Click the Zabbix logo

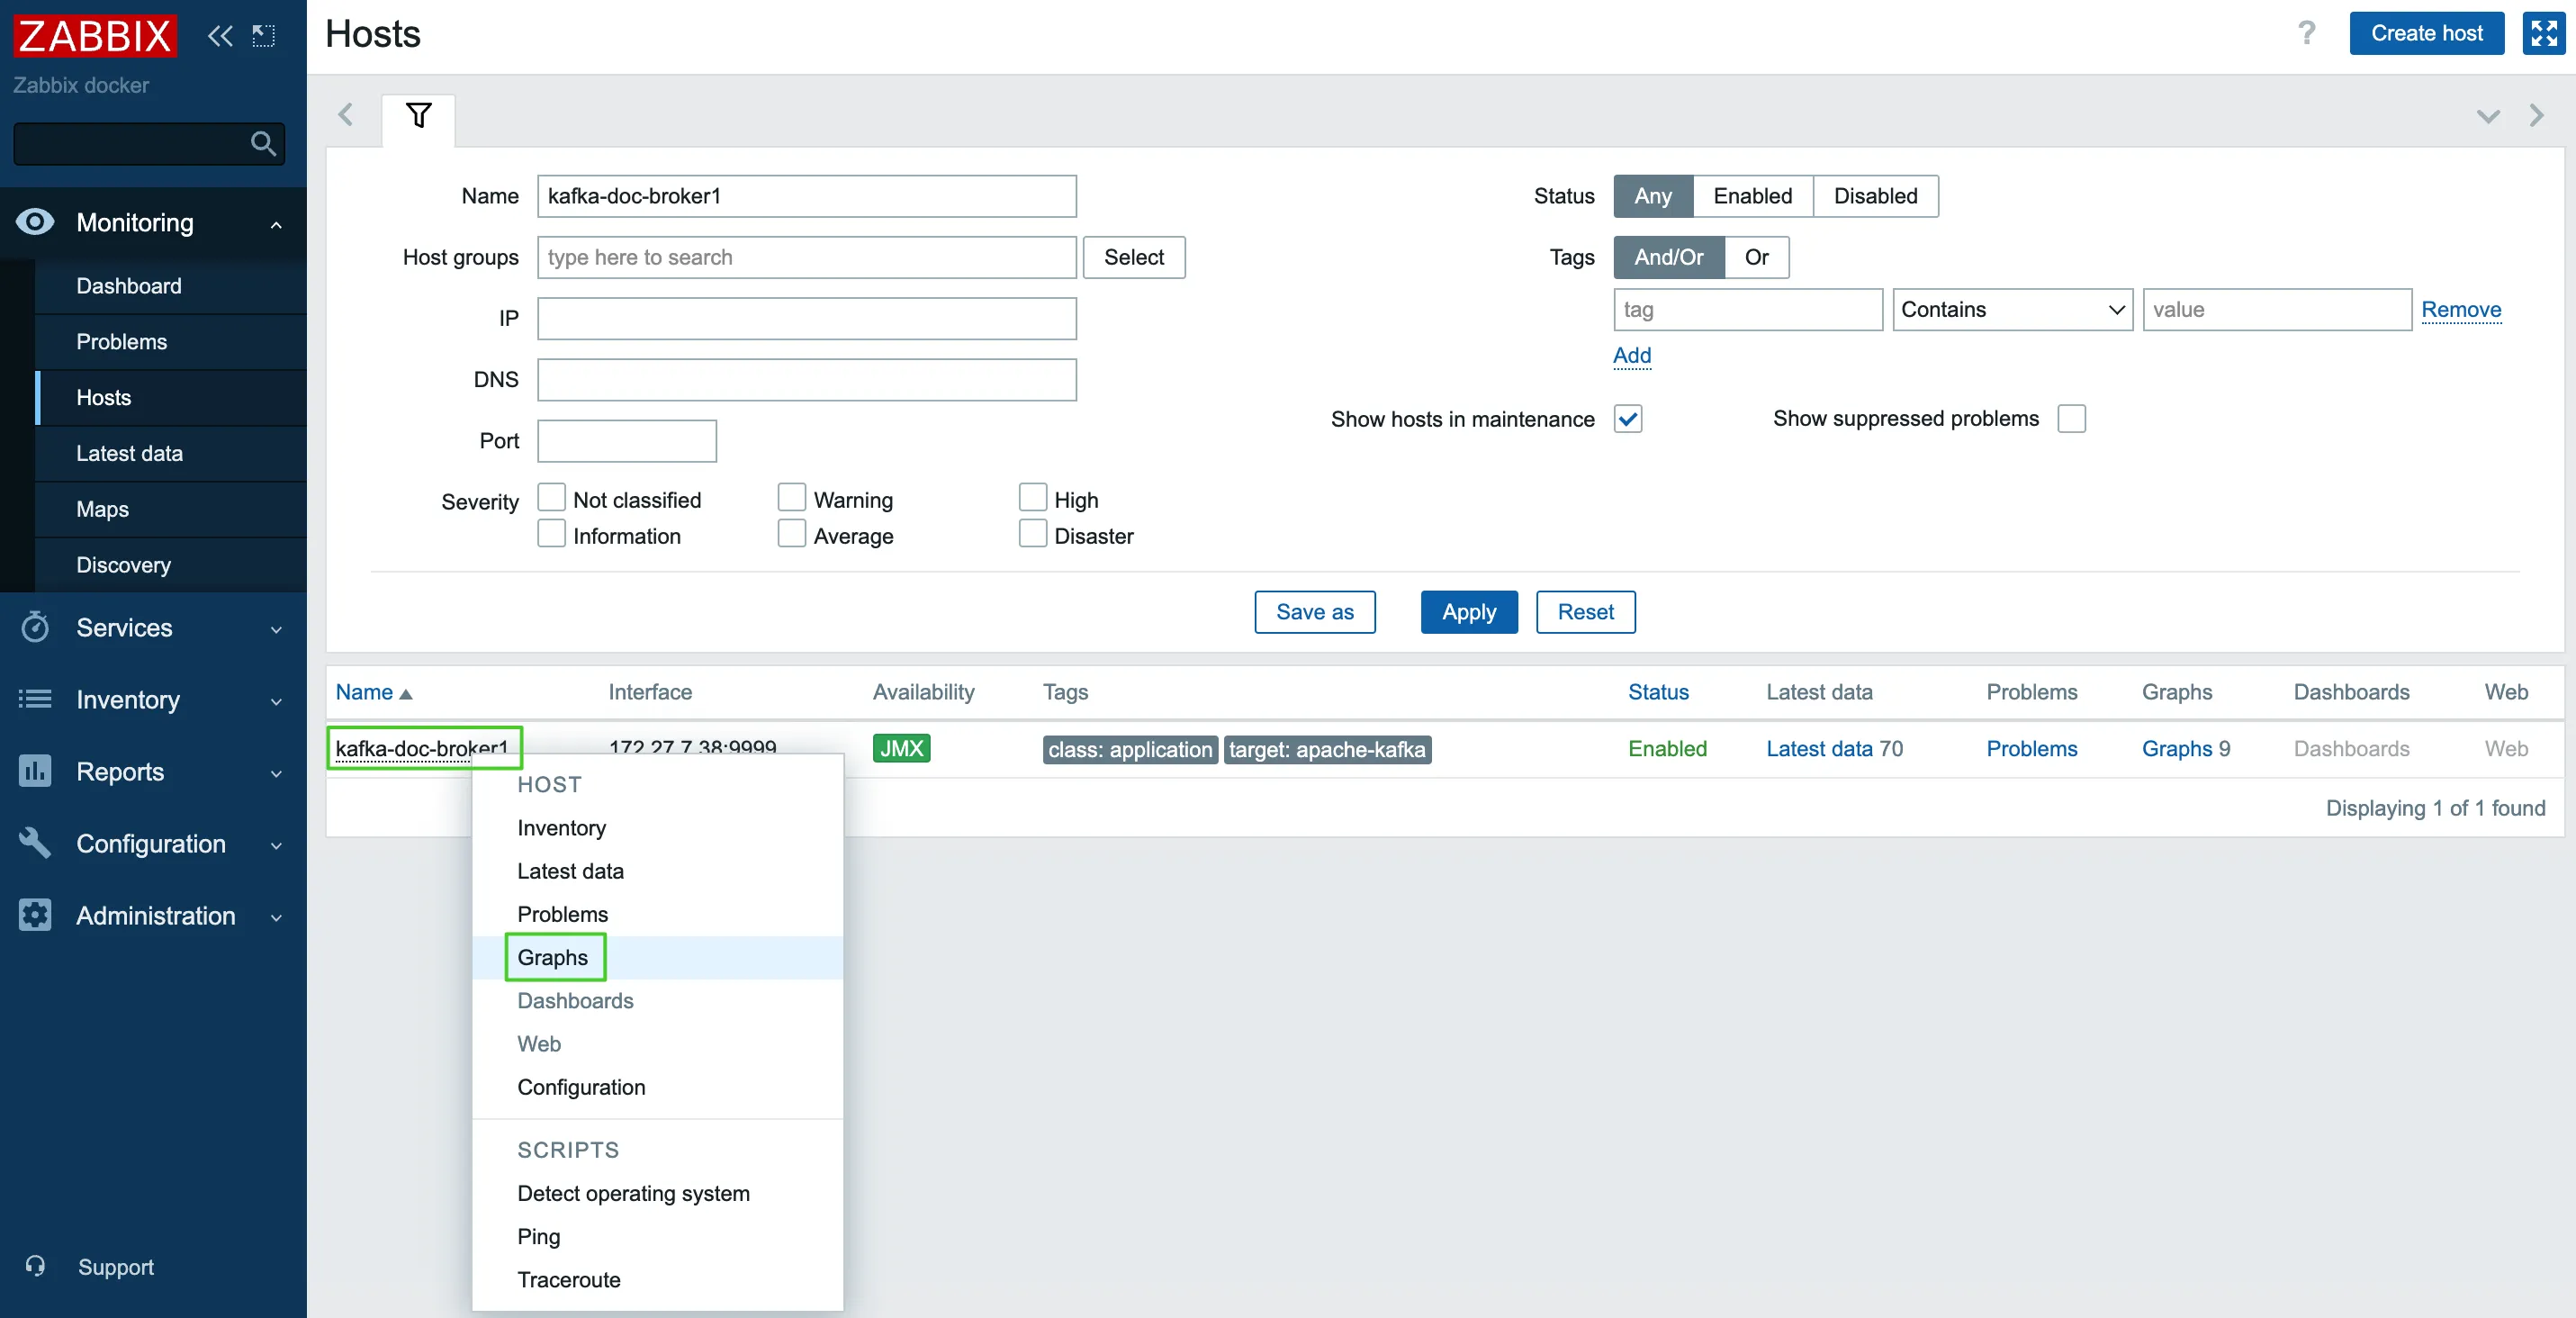click(x=95, y=36)
